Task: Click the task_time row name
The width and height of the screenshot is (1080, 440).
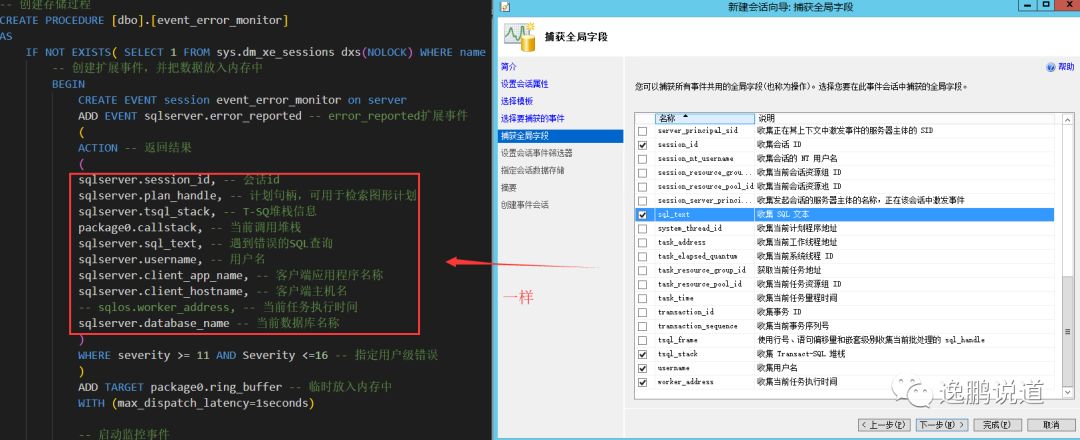Action: tap(675, 298)
